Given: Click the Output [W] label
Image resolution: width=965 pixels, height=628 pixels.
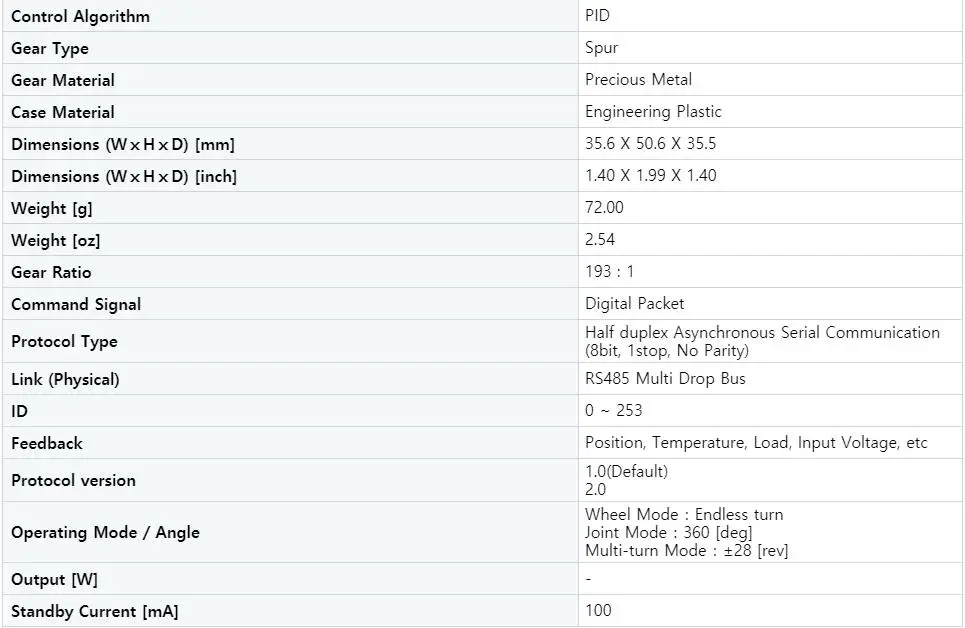Looking at the screenshot, I should coord(54,579).
